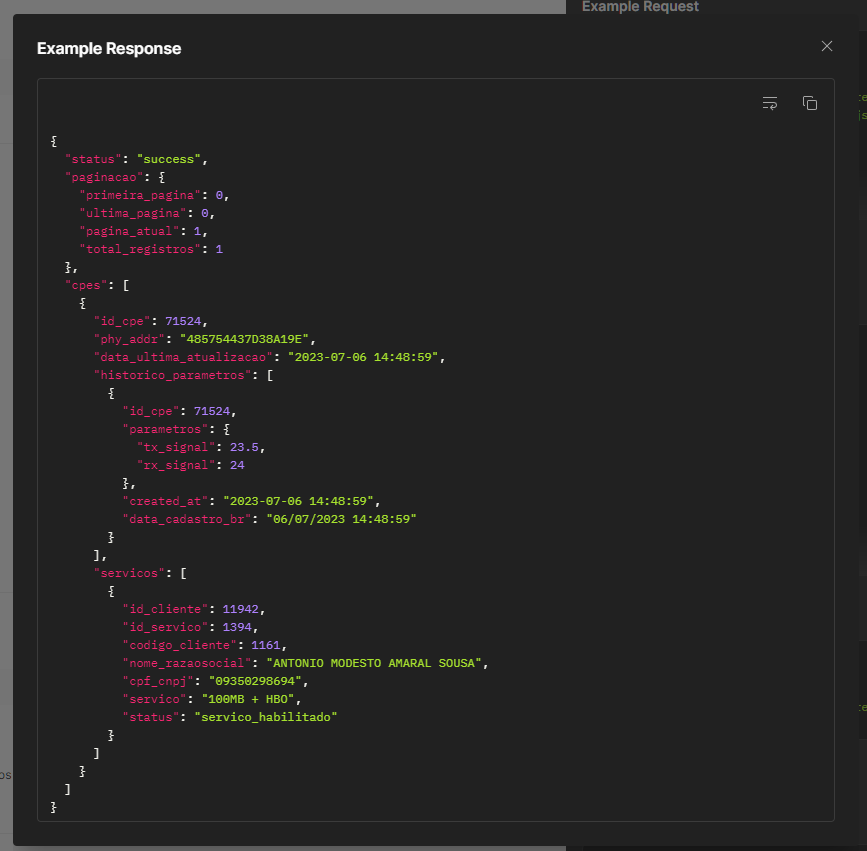This screenshot has width=867, height=851.
Task: Click the codigo_cliente value 1161
Action: [266, 645]
